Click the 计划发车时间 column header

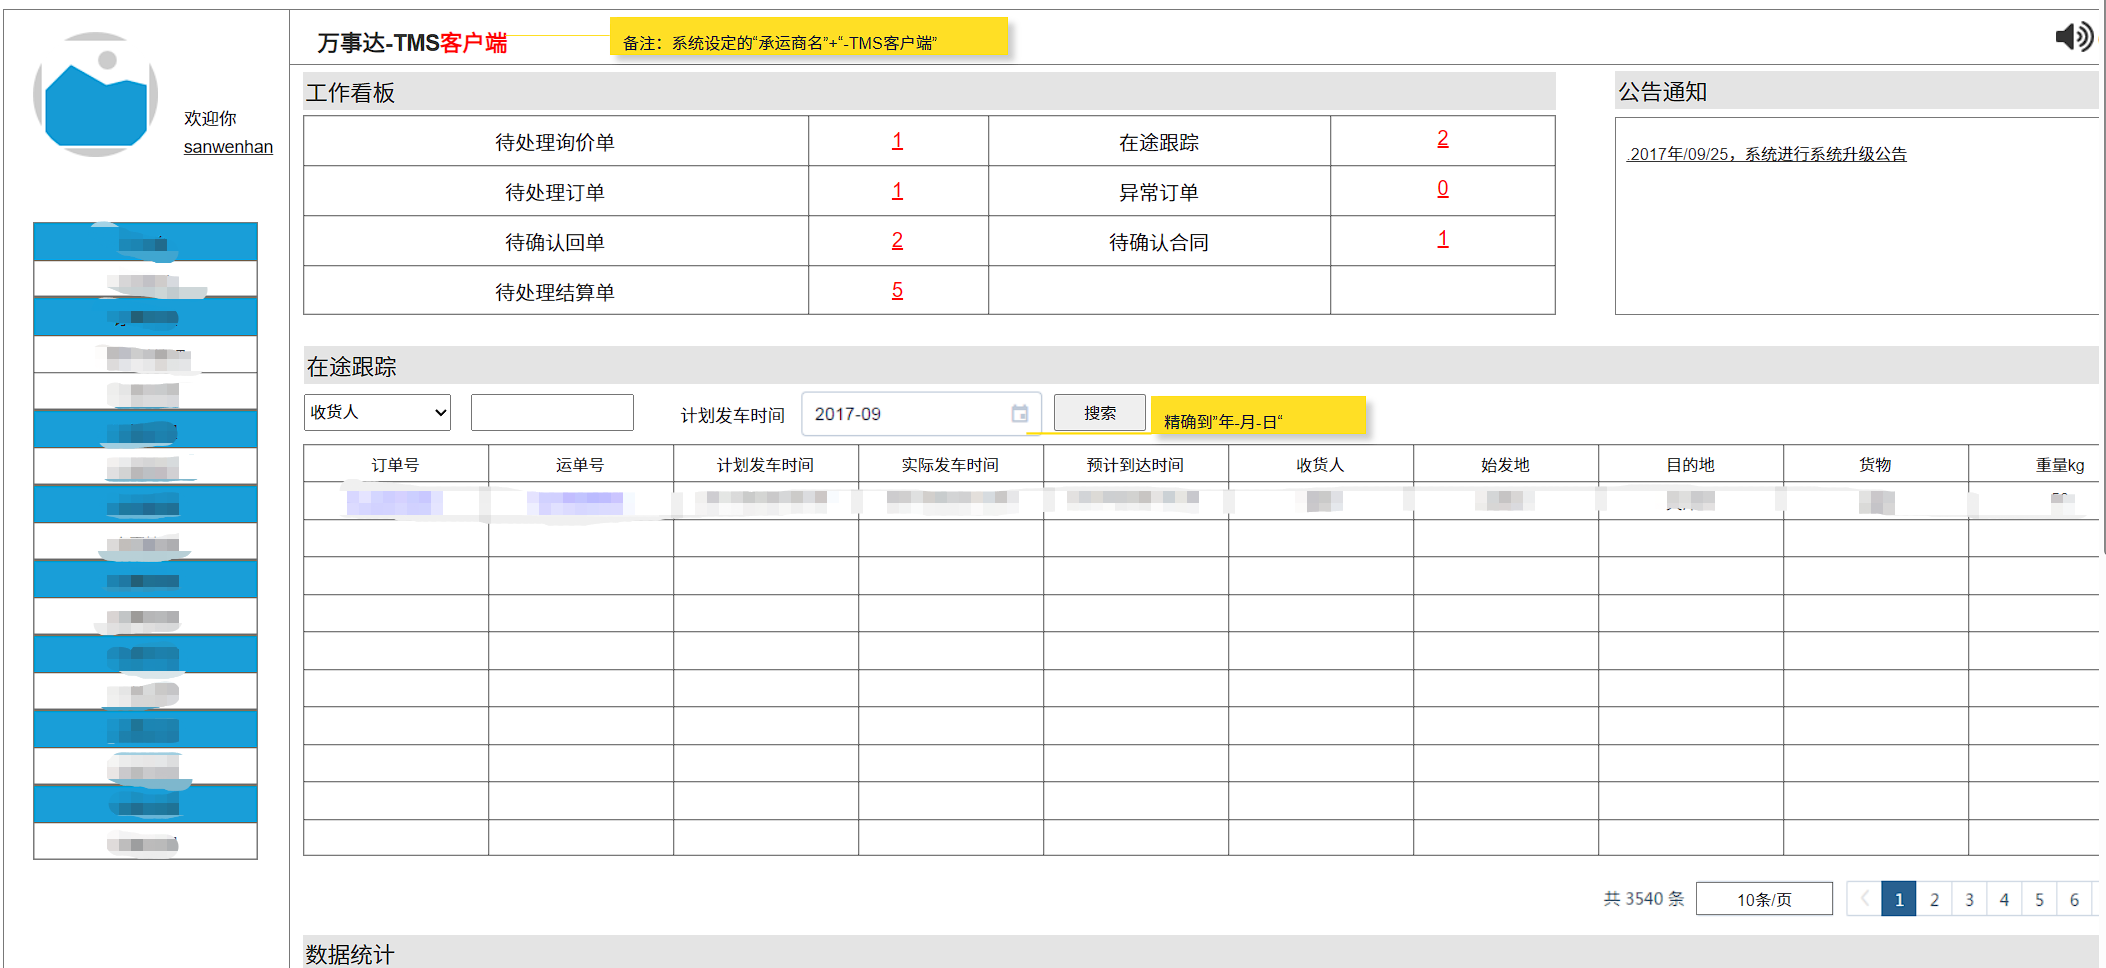pos(766,465)
